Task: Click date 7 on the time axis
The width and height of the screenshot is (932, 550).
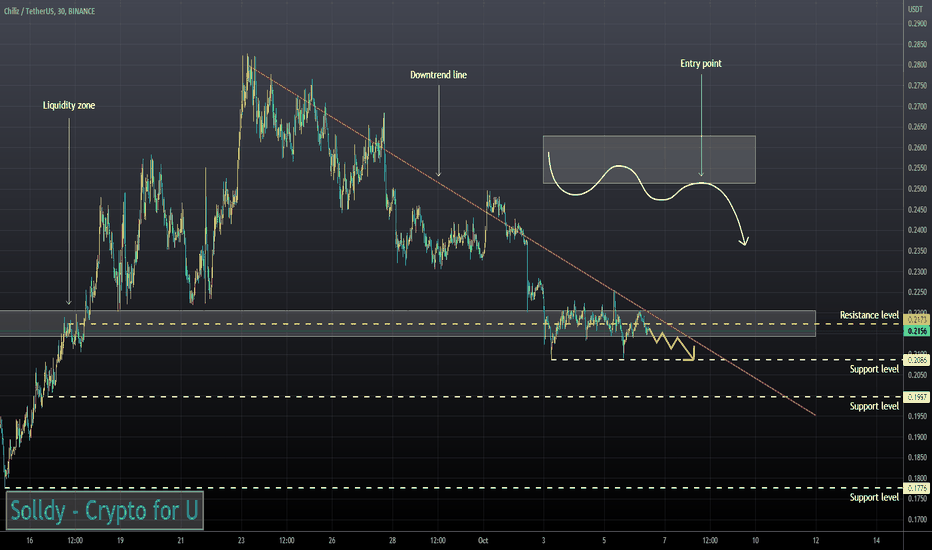Action: (665, 540)
